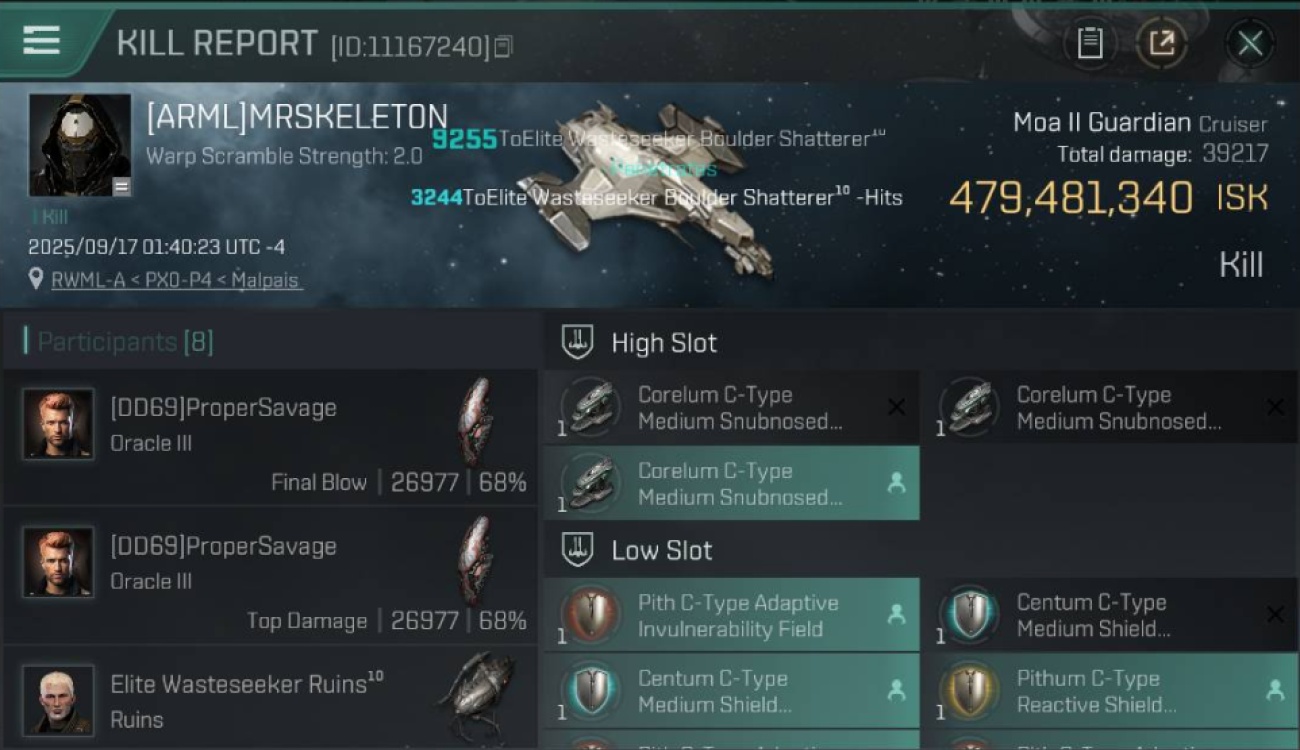The width and height of the screenshot is (1300, 750).
Task: Open the RWML-A location link
Action: [x=175, y=280]
